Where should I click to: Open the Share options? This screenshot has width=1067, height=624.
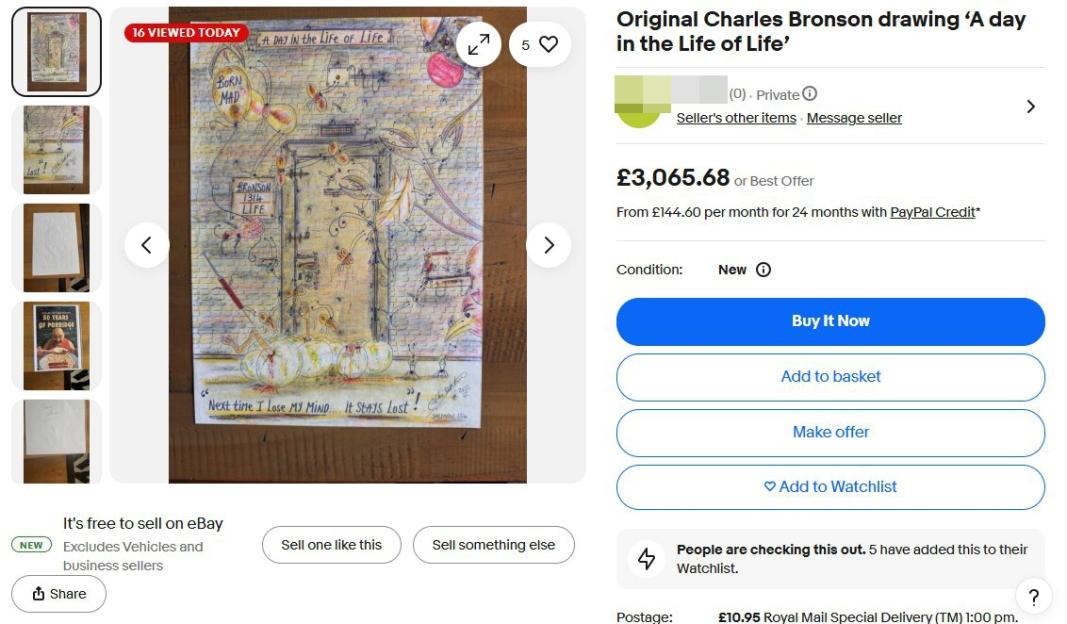[58, 594]
